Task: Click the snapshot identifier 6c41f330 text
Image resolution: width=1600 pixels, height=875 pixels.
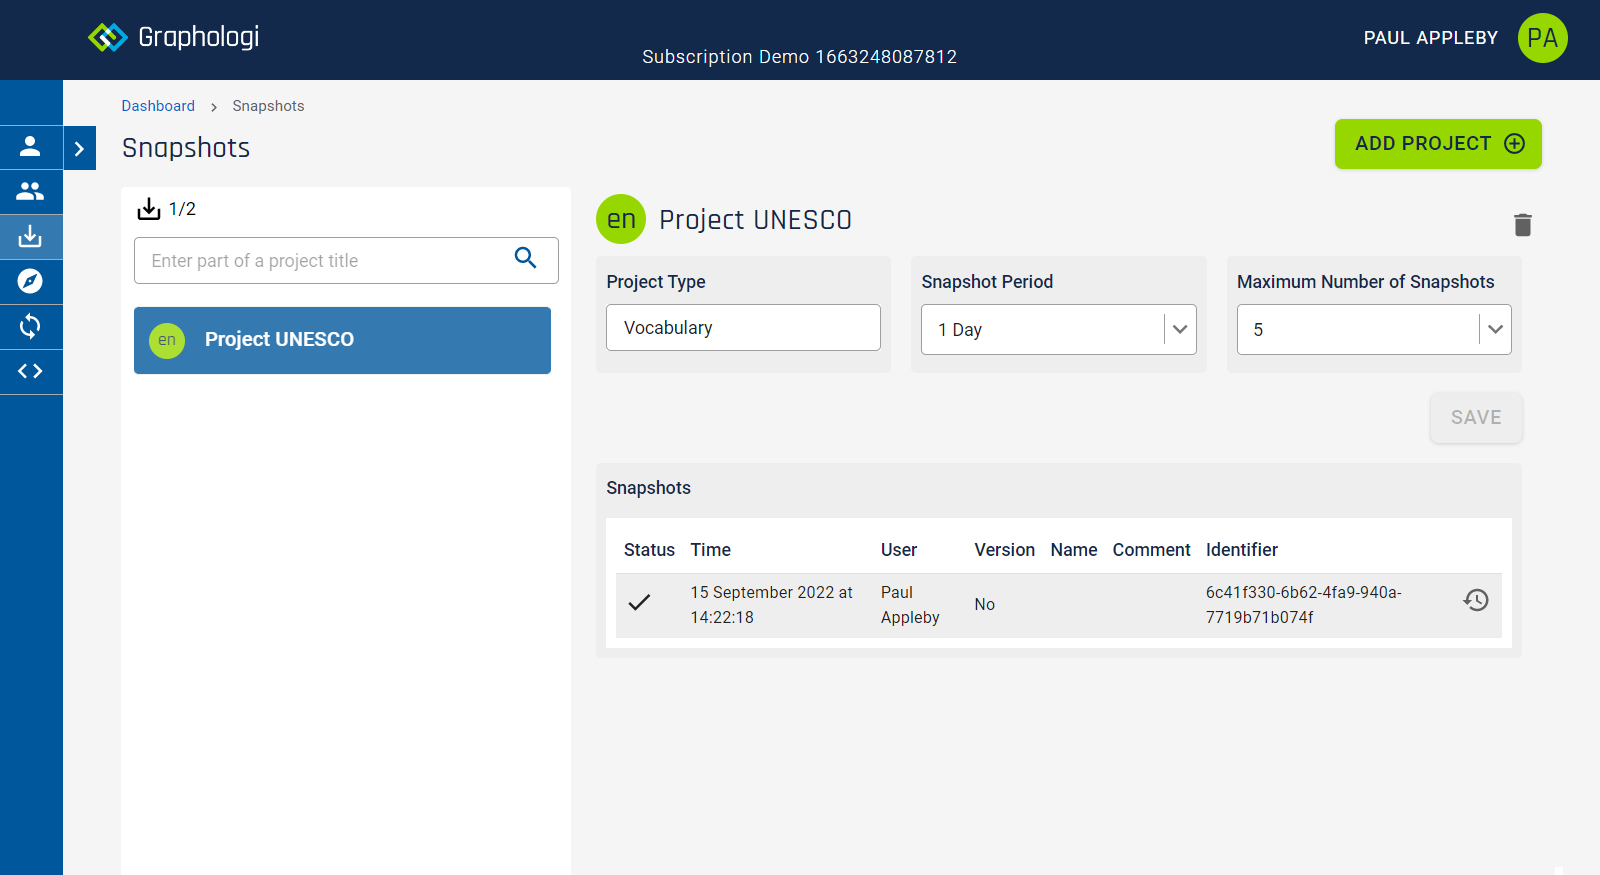Action: pyautogui.click(x=1304, y=605)
